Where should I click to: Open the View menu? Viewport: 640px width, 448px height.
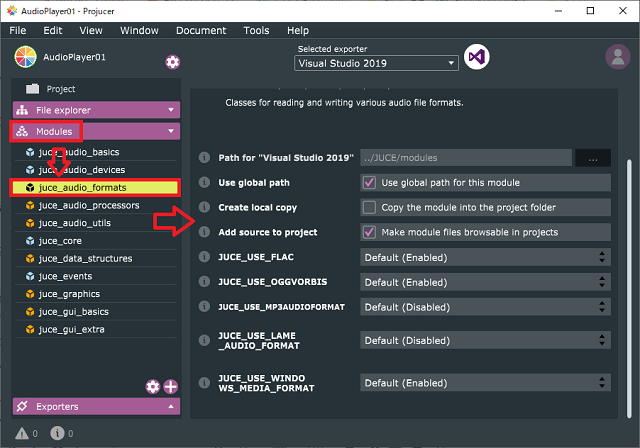(x=91, y=31)
